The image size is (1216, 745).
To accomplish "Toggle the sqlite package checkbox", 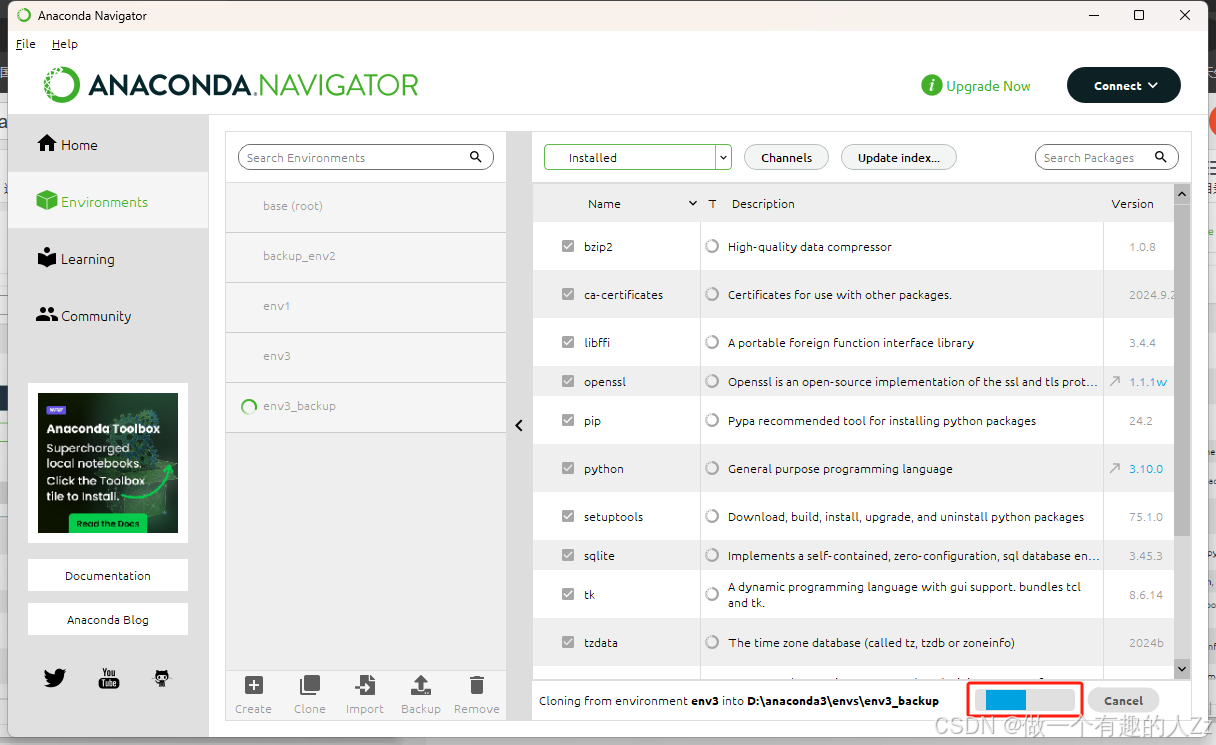I will pos(568,555).
